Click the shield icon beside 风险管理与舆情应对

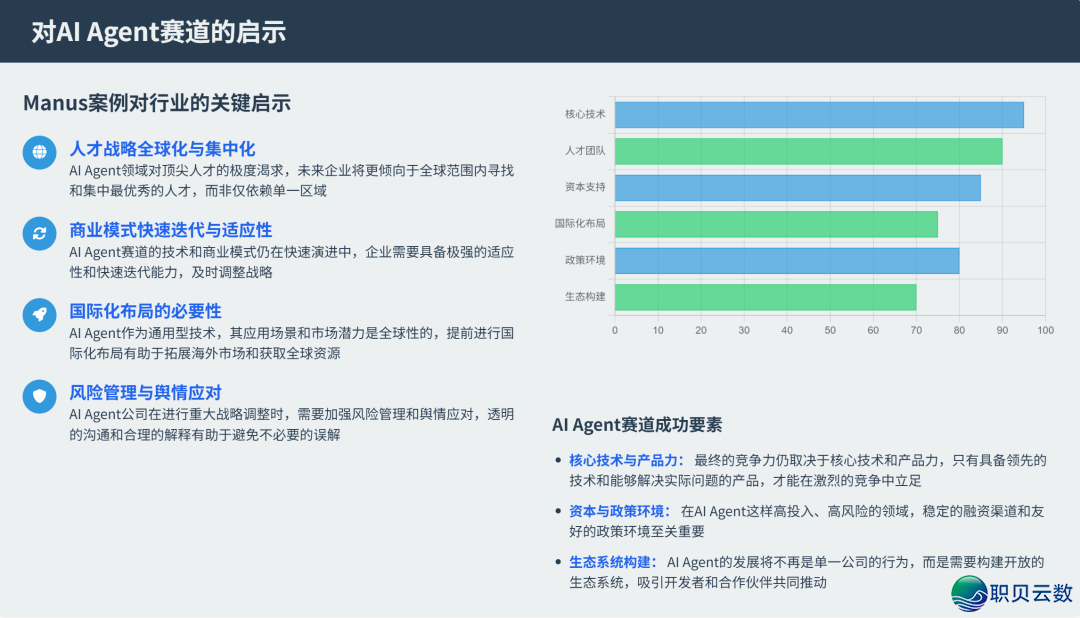pyautogui.click(x=39, y=396)
